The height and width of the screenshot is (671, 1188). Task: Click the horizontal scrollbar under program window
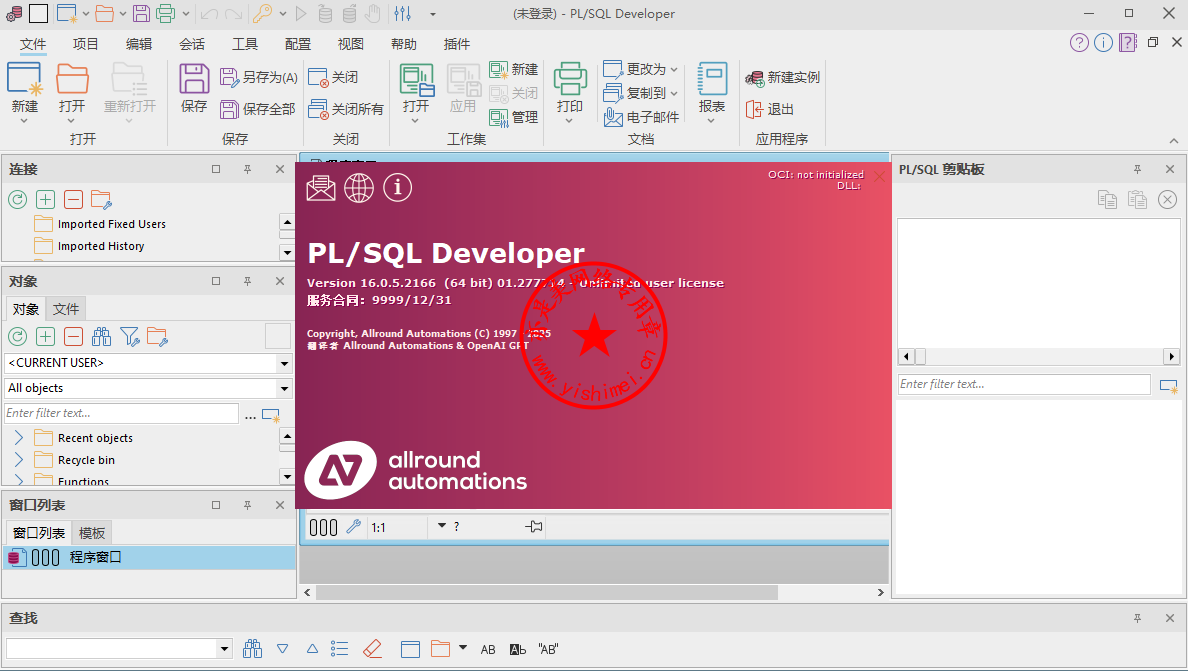pyautogui.click(x=547, y=592)
